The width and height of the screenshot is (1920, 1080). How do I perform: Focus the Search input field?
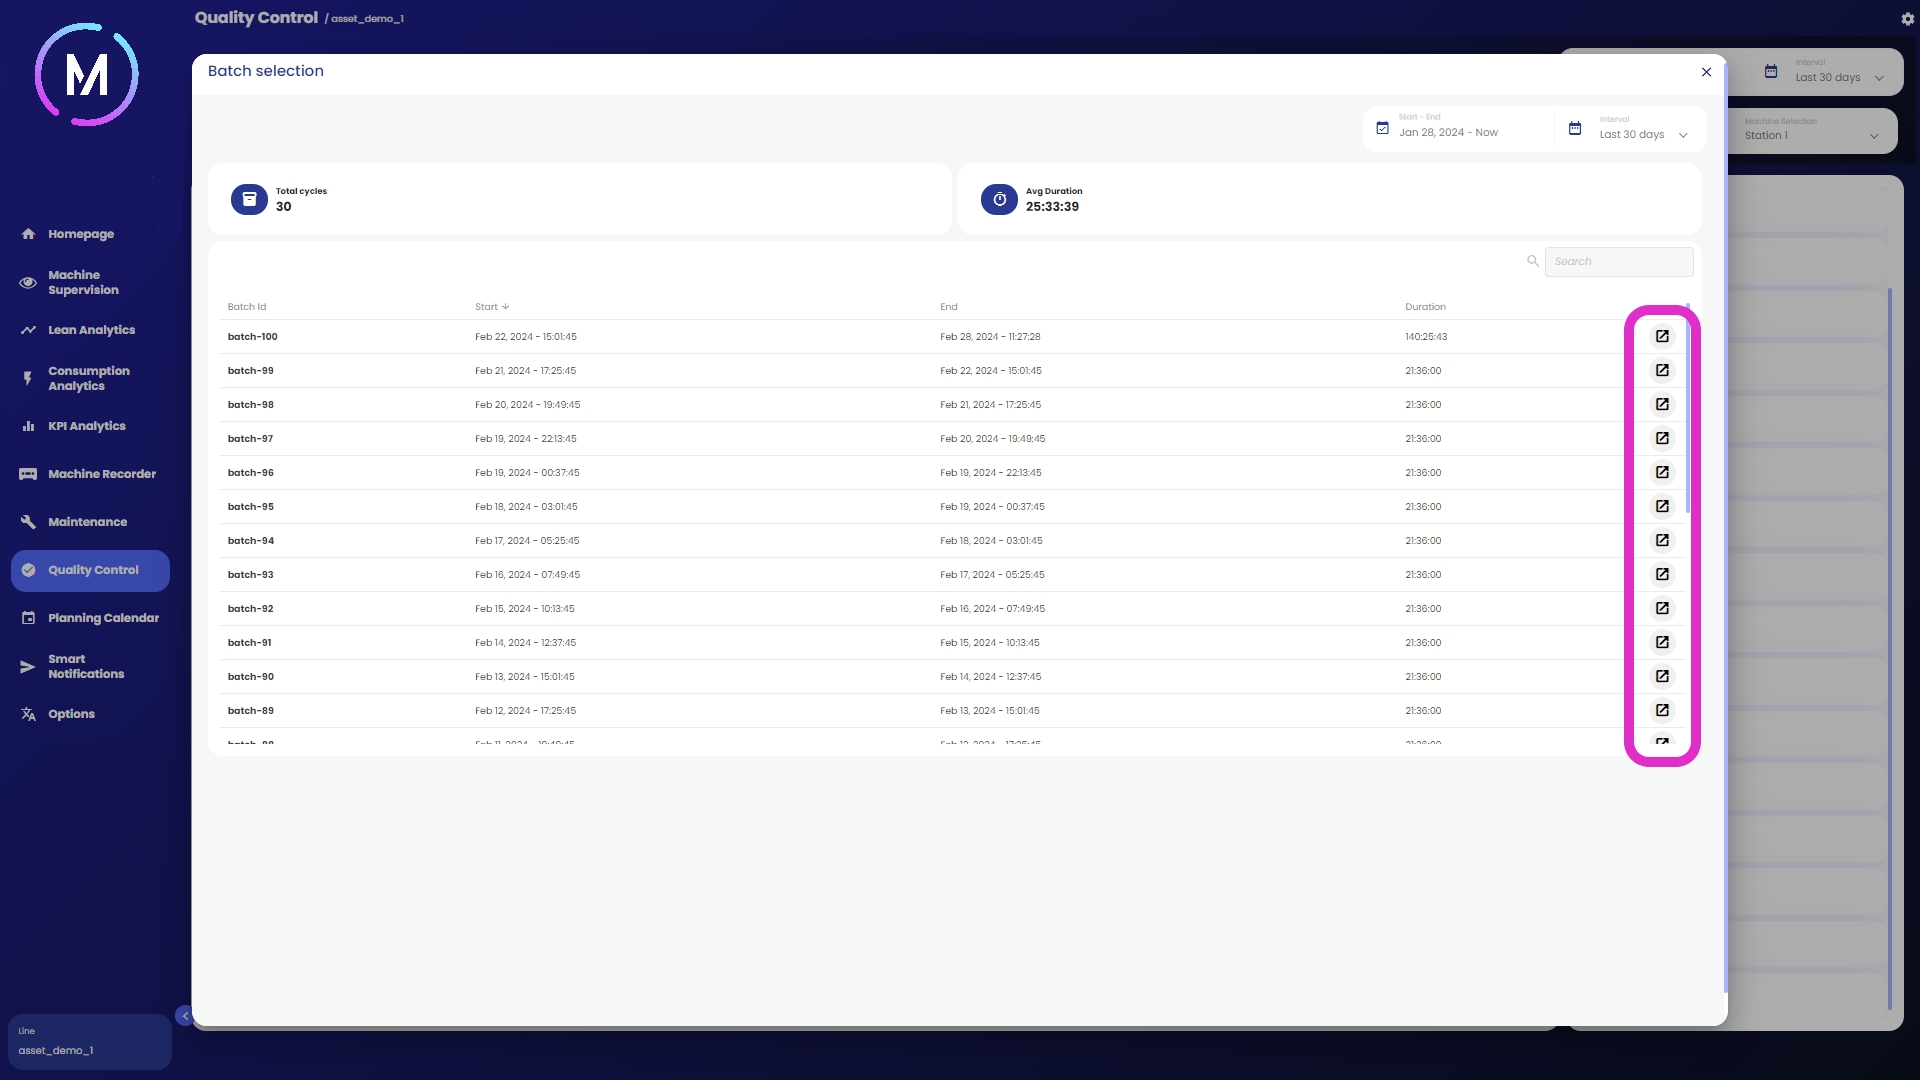[1618, 262]
